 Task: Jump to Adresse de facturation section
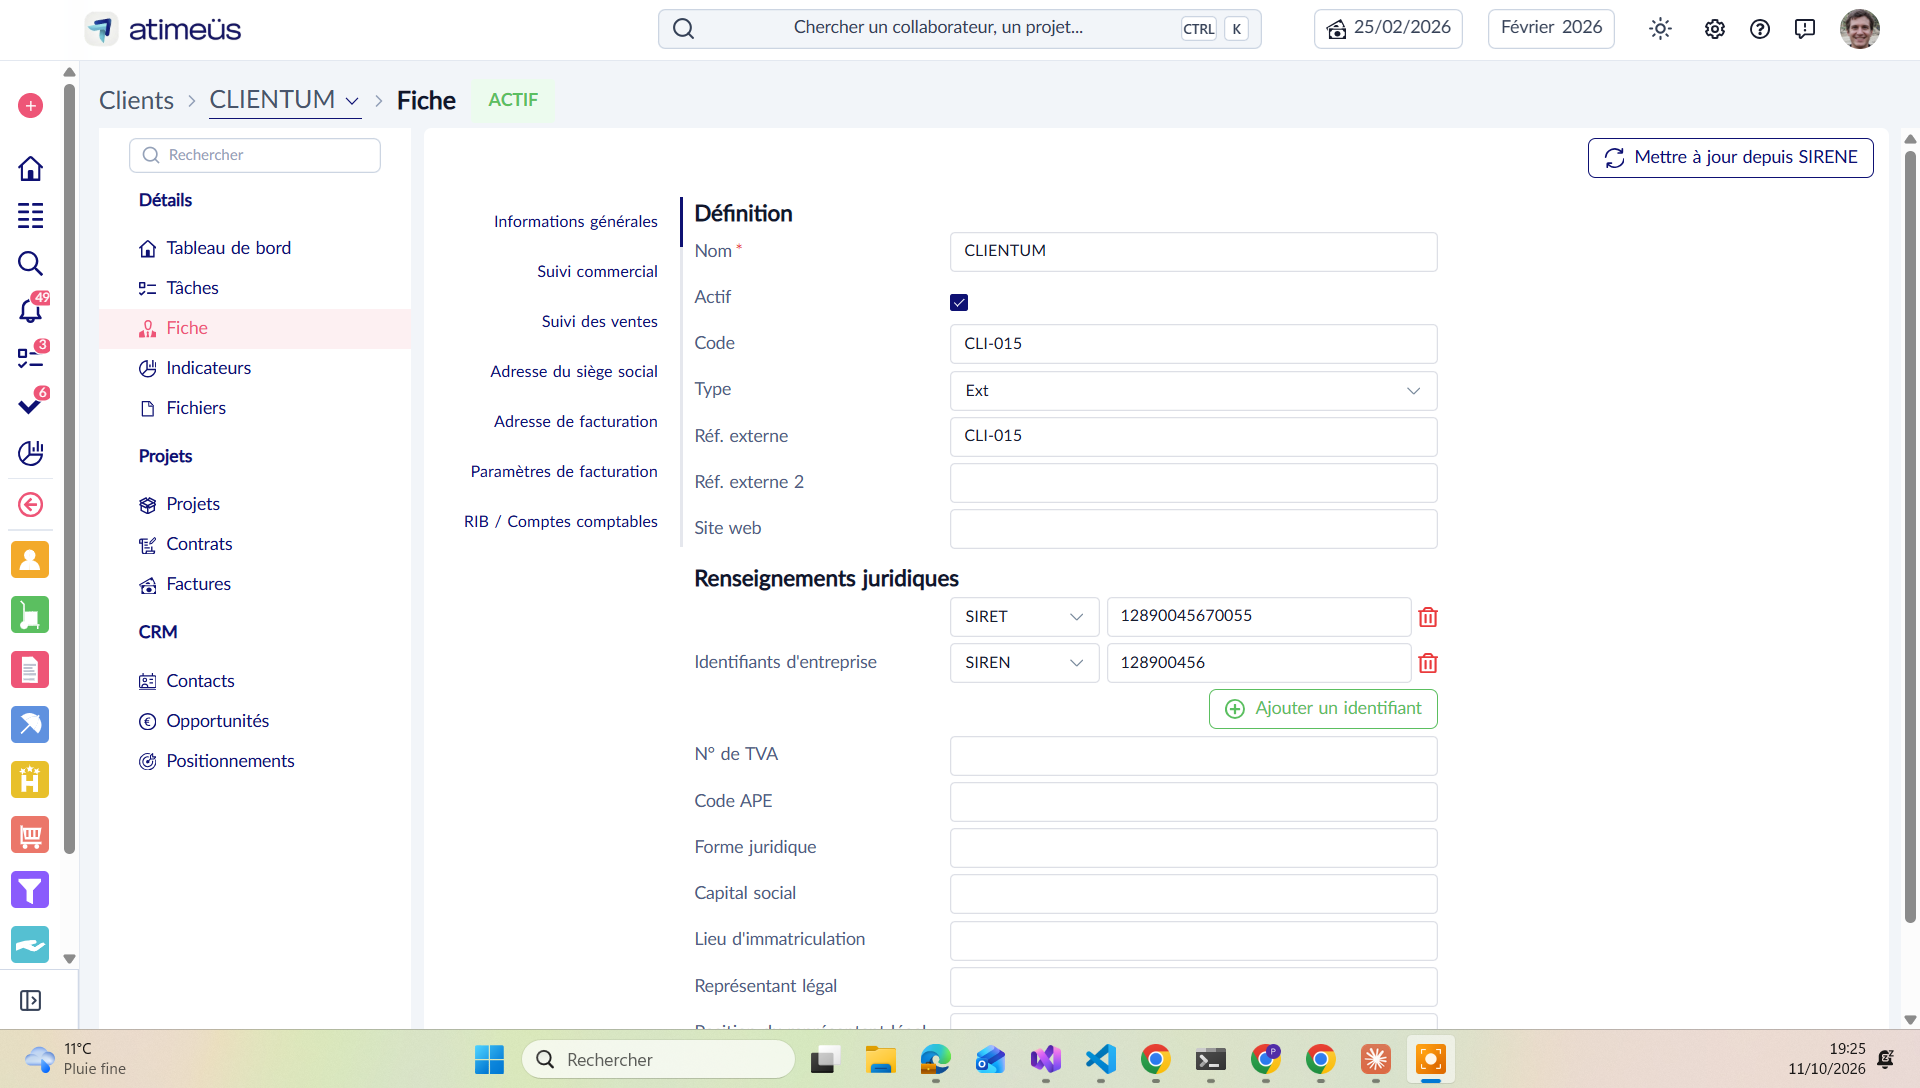(x=575, y=421)
